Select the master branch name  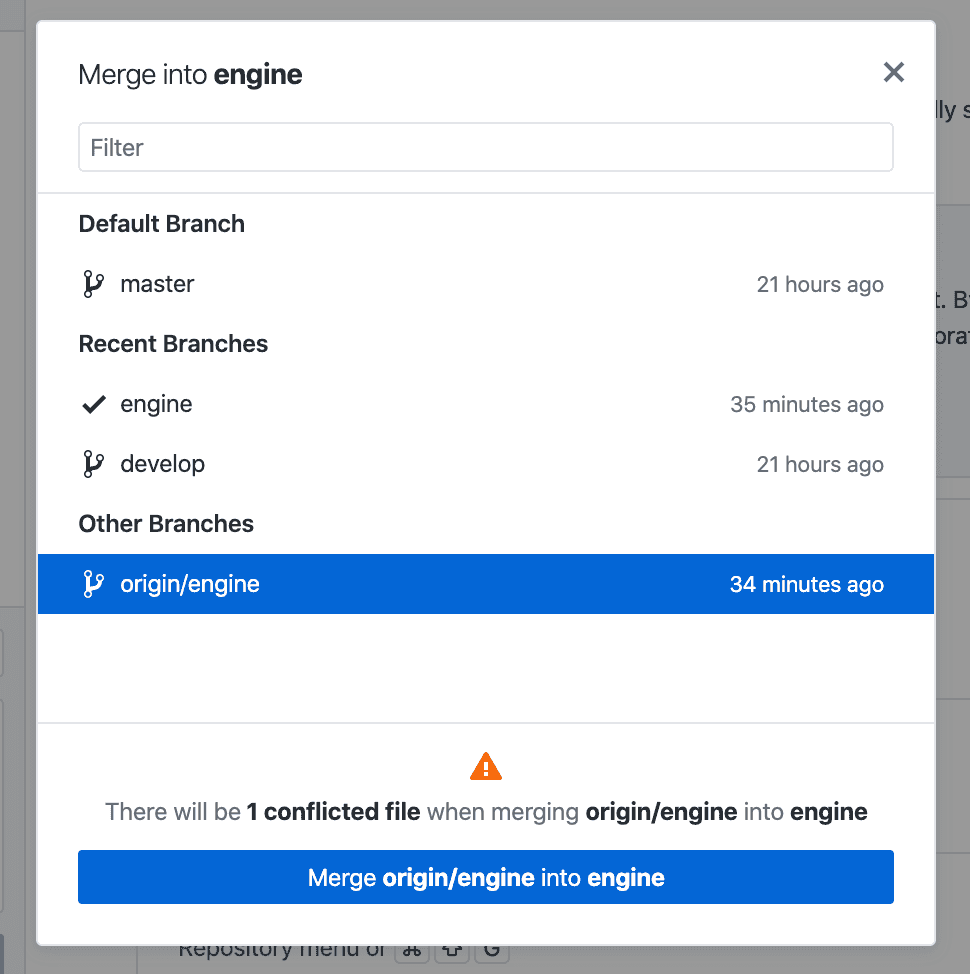pyautogui.click(x=157, y=284)
